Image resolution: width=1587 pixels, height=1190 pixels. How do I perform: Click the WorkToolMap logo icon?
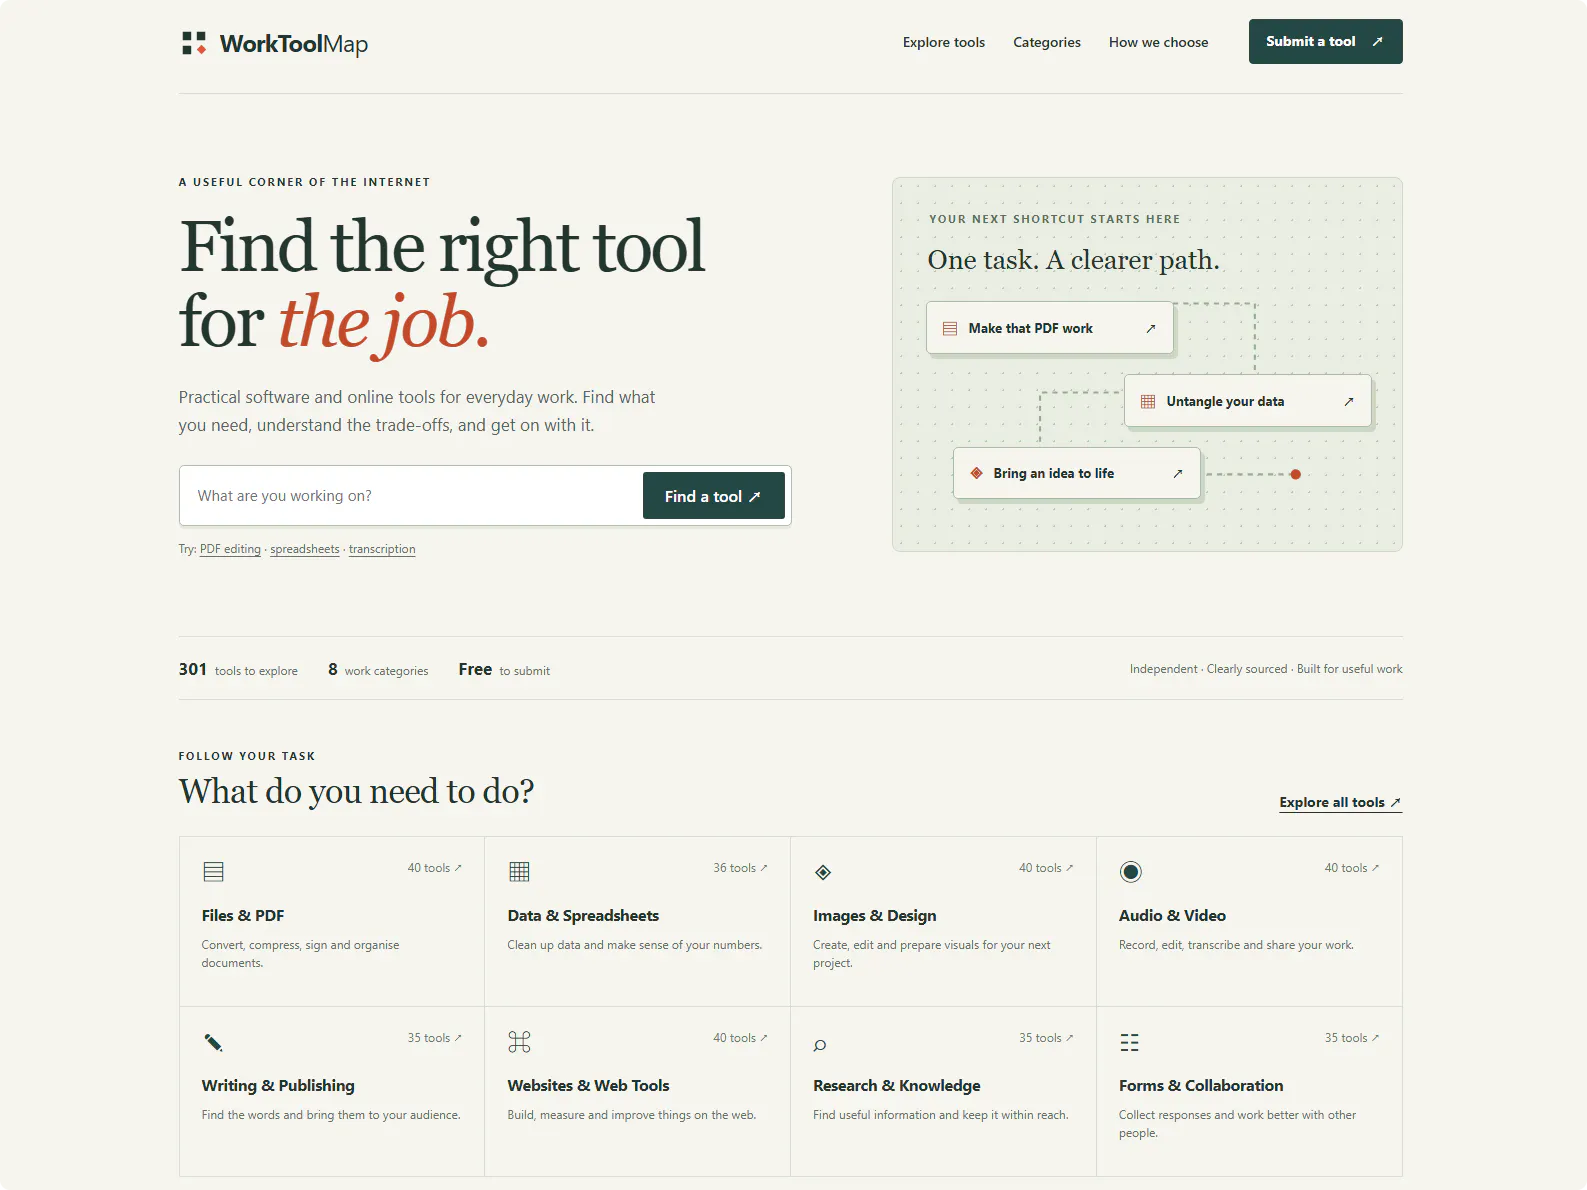pos(194,43)
